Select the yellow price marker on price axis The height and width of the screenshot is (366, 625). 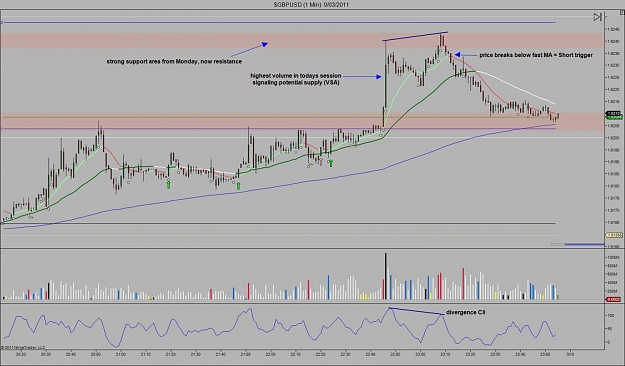click(614, 235)
